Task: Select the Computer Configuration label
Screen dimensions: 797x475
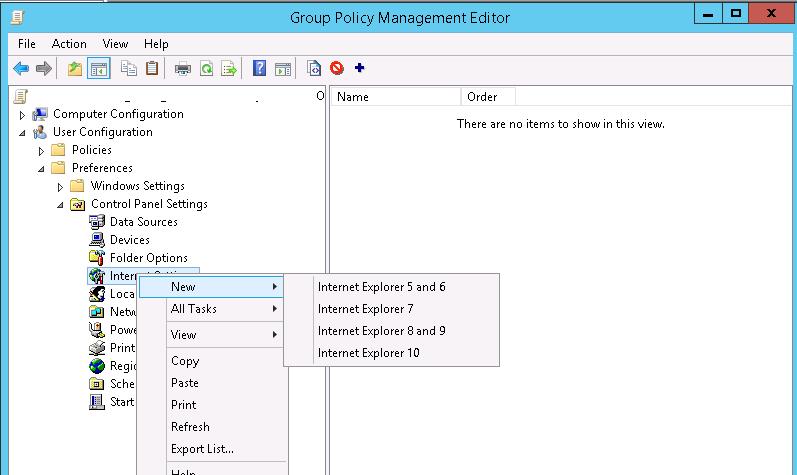Action: coord(118,114)
